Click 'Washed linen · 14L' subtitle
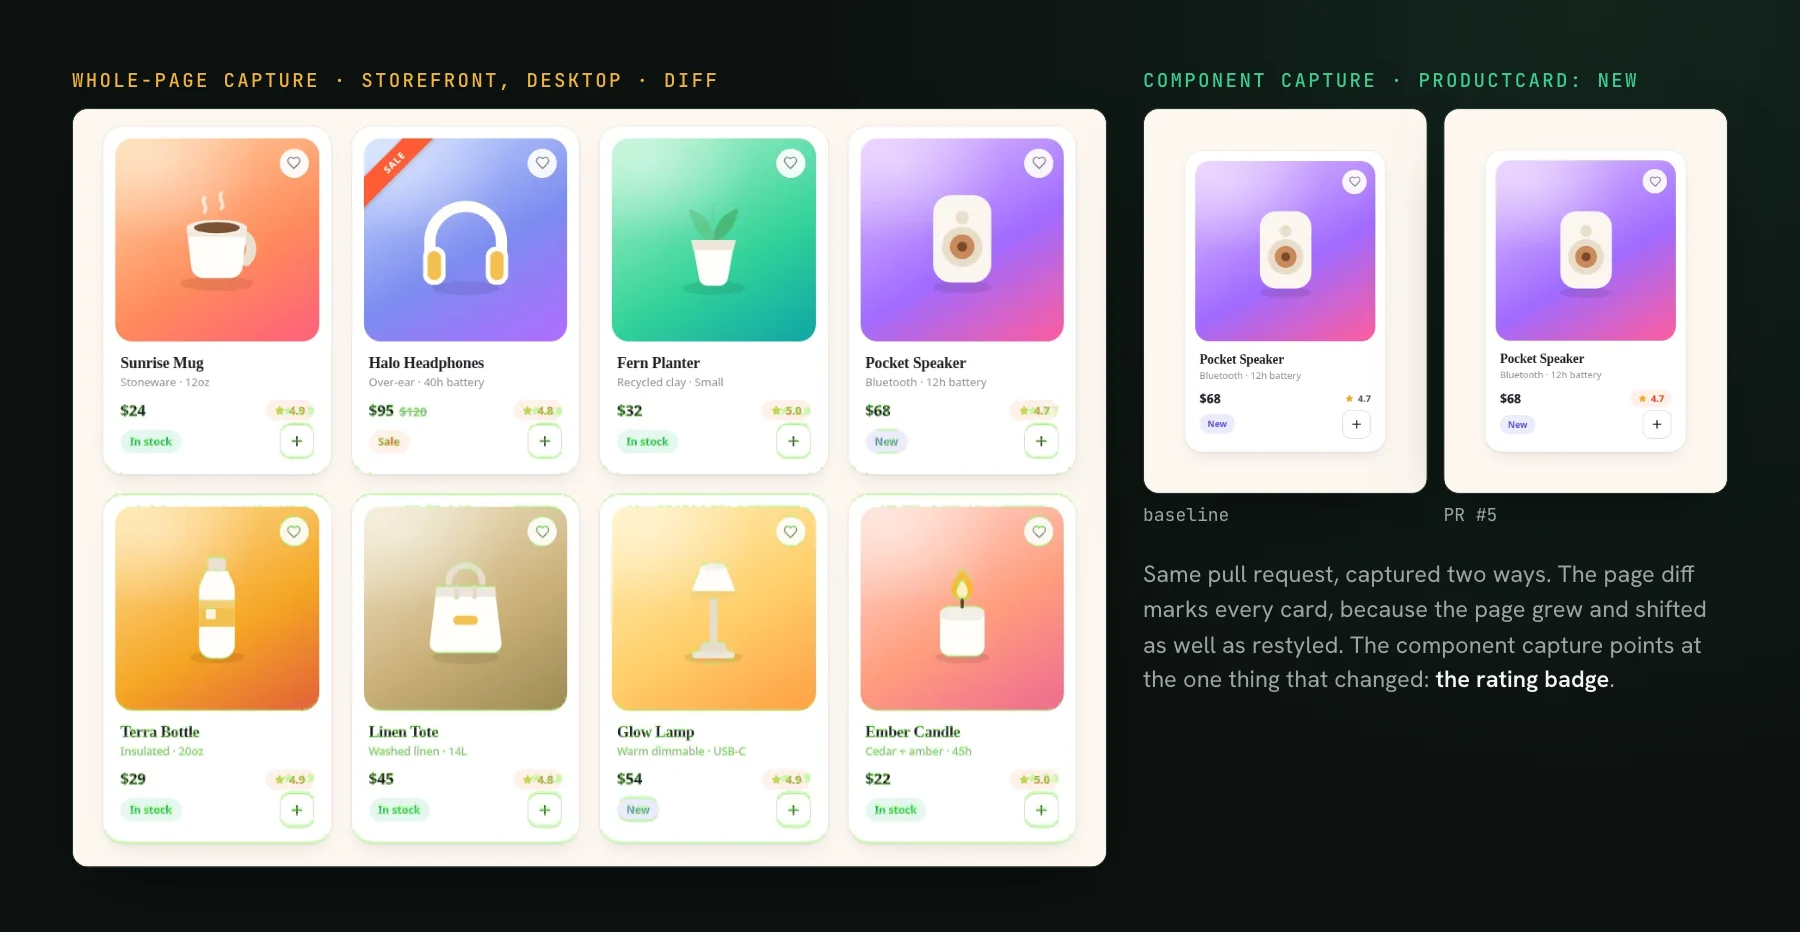Screen dimensions: 1800x932 point(418,752)
